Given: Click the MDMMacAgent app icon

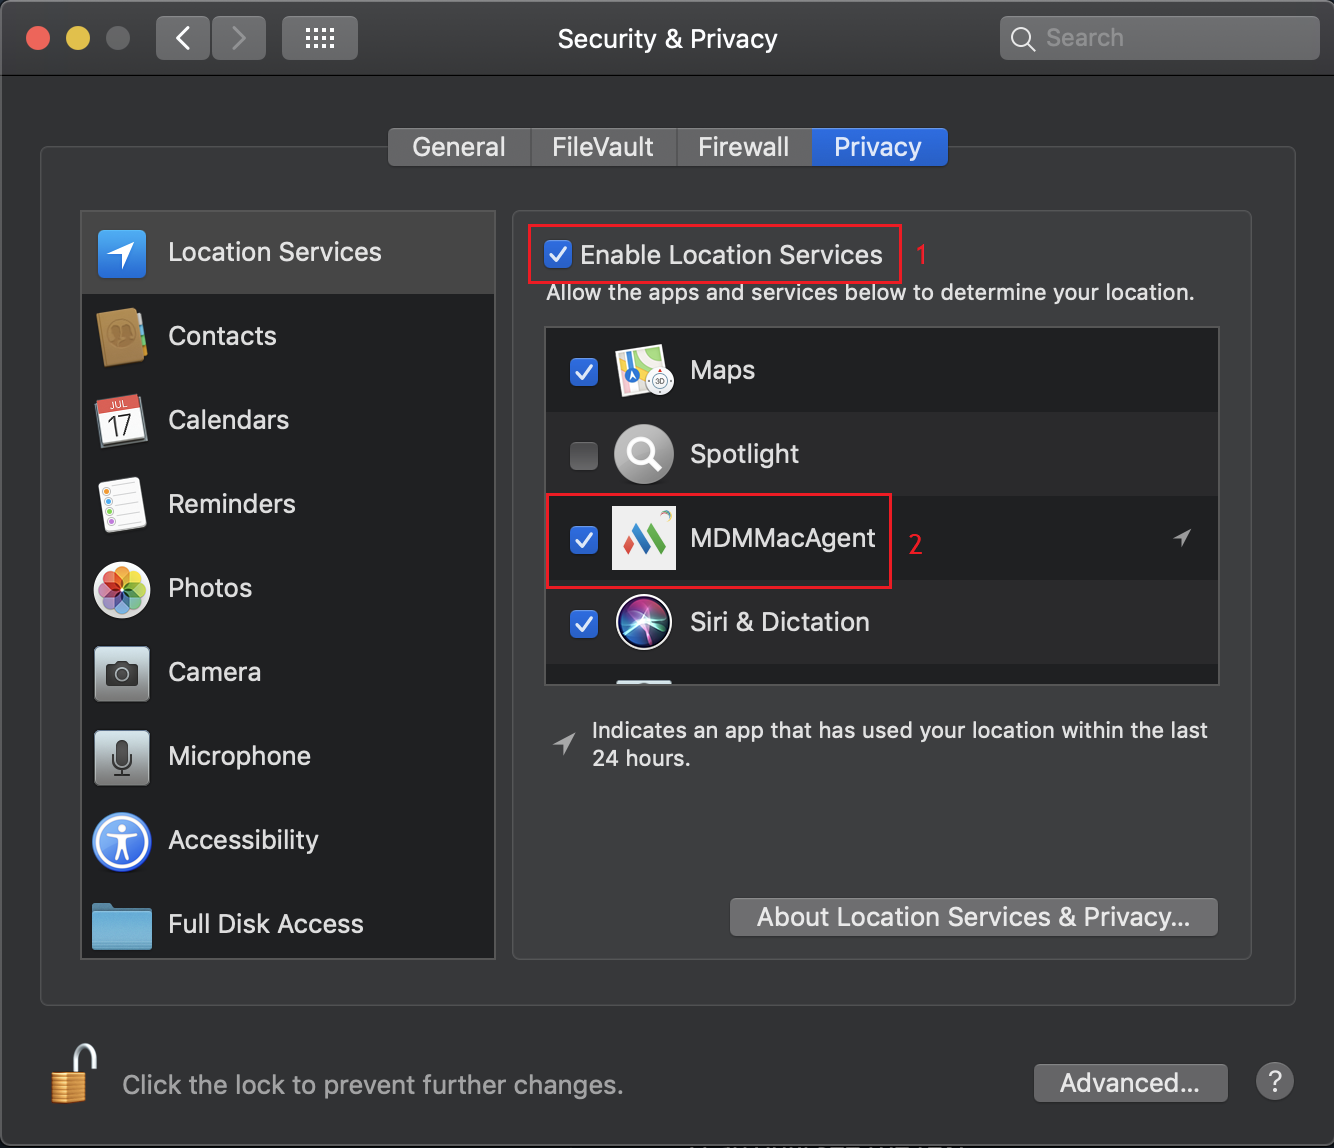Looking at the screenshot, I should coord(643,538).
